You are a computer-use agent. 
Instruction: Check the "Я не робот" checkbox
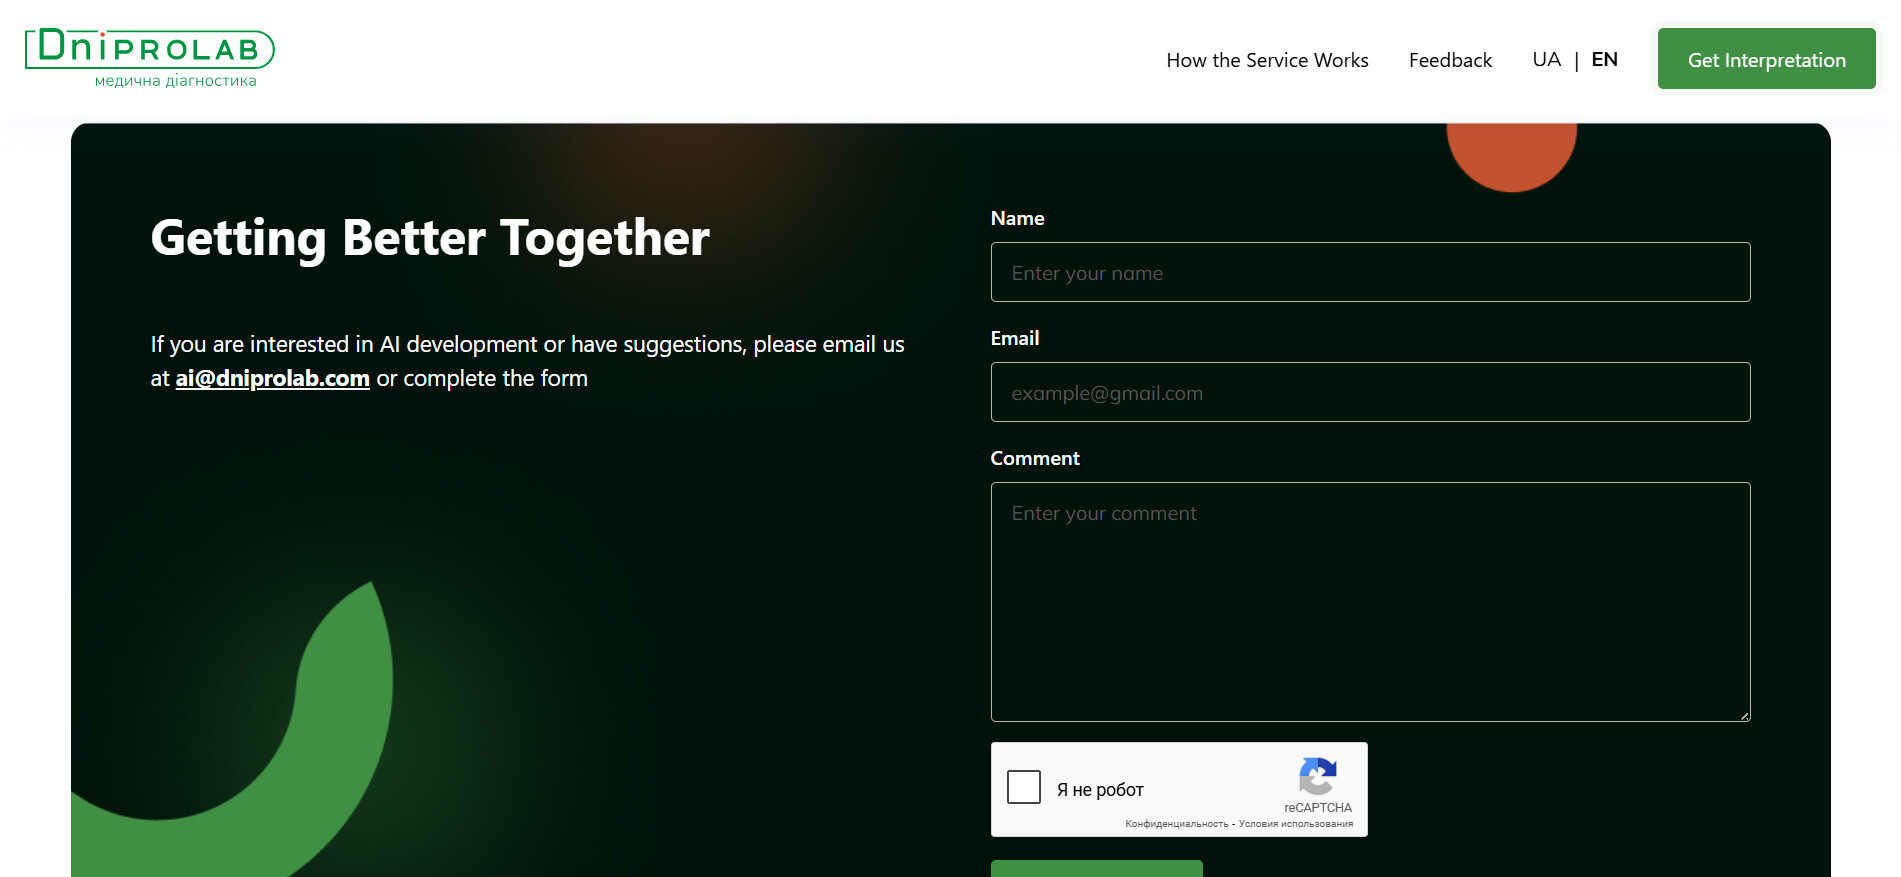pyautogui.click(x=1024, y=788)
